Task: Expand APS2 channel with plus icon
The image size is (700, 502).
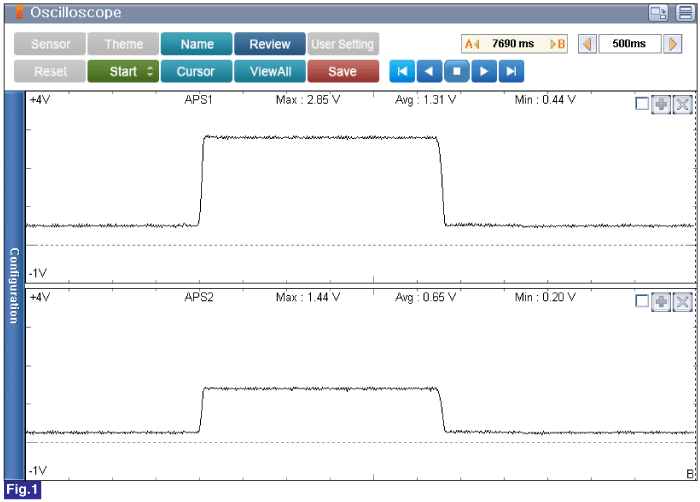Action: 661,302
